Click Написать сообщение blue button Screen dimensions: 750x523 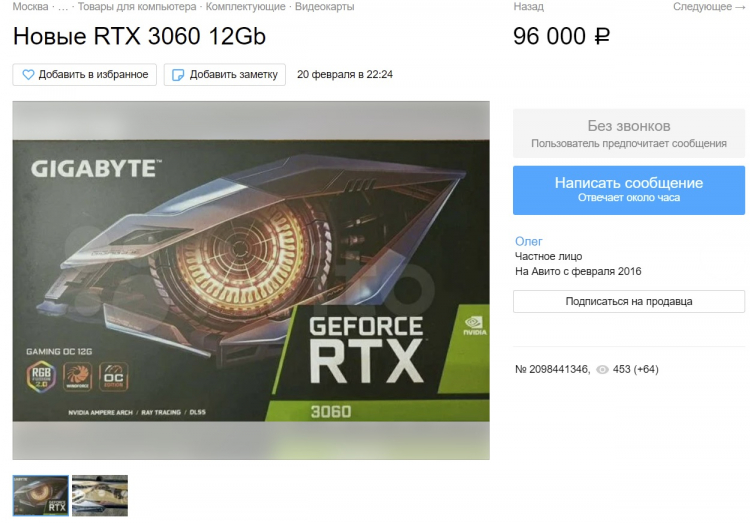629,190
